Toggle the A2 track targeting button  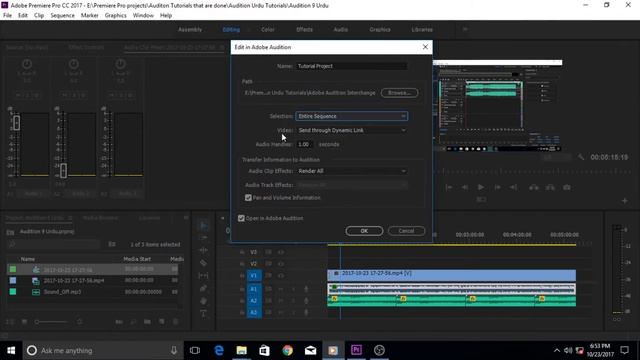pyautogui.click(x=254, y=301)
